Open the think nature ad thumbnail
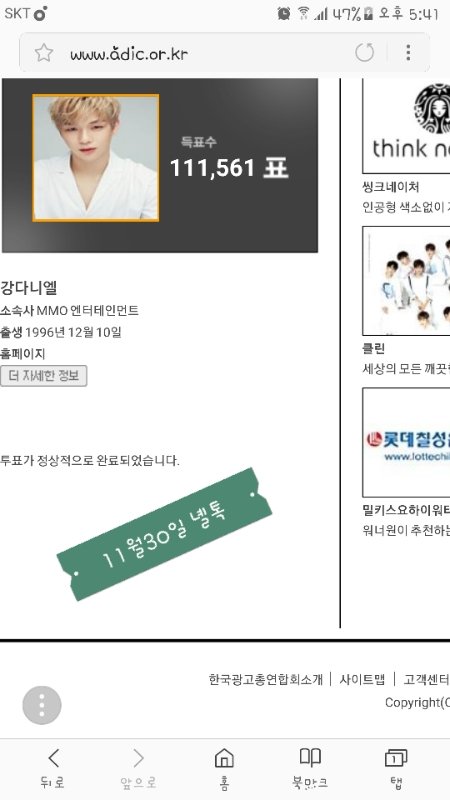The image size is (450, 800). pyautogui.click(x=406, y=126)
